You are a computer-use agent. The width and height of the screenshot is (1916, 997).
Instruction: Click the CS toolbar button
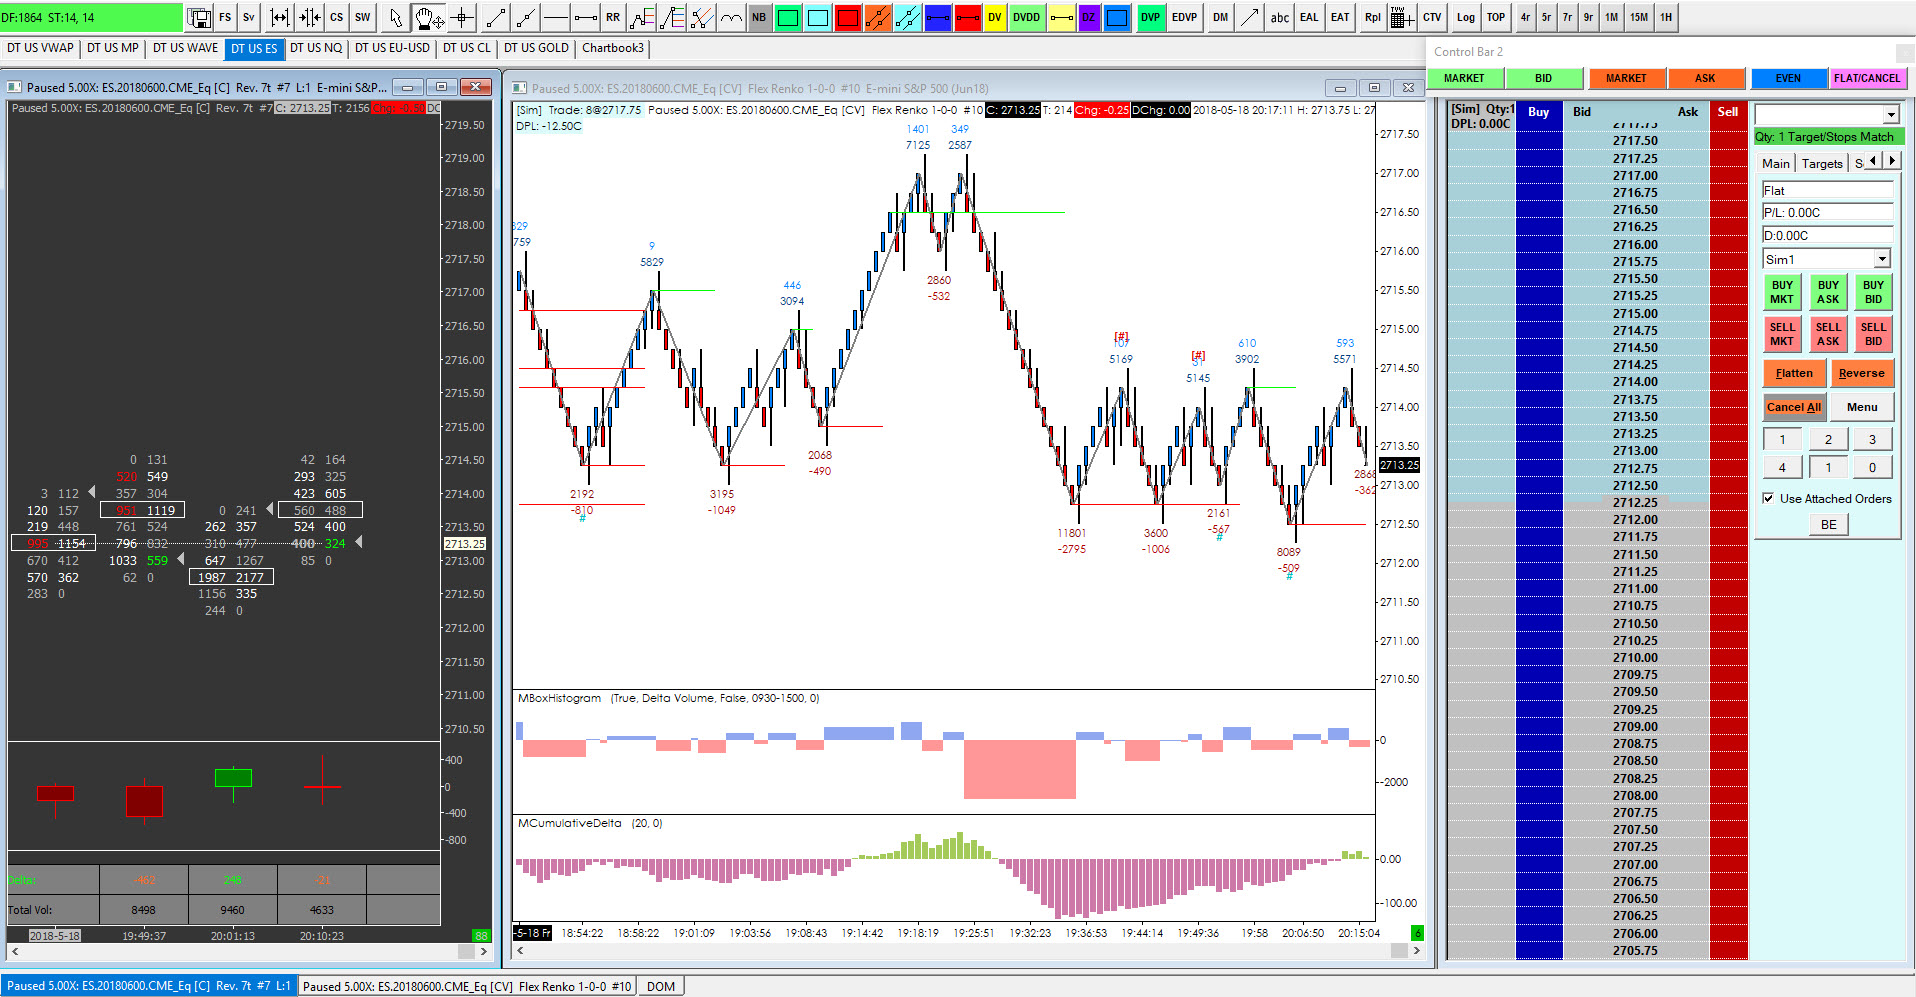[337, 17]
